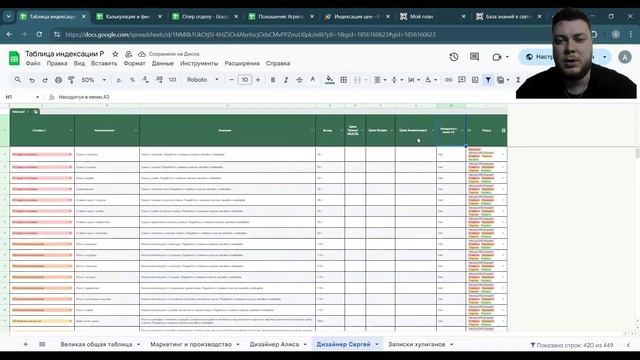Star the document Таблица индексации
The width and height of the screenshot is (640, 360).
[x=116, y=54]
